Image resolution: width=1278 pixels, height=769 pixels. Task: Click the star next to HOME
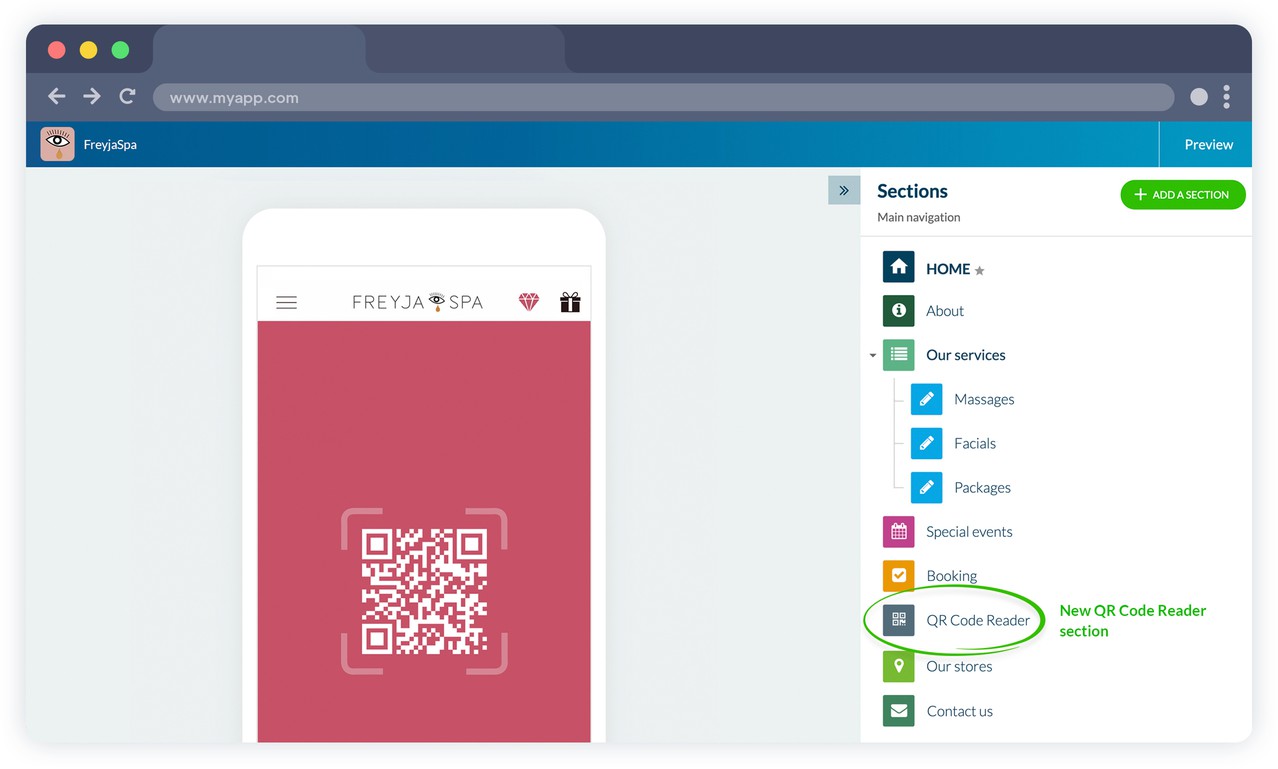click(x=980, y=270)
